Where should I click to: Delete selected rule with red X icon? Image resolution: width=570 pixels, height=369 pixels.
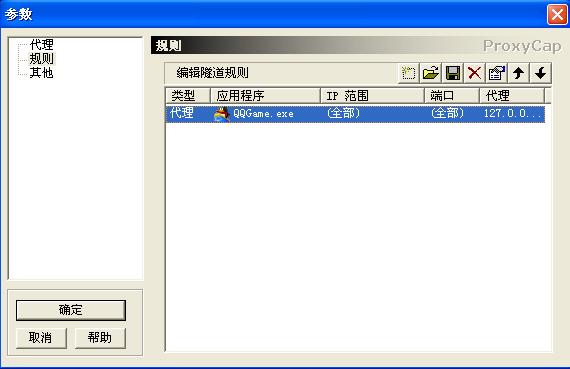tap(474, 73)
